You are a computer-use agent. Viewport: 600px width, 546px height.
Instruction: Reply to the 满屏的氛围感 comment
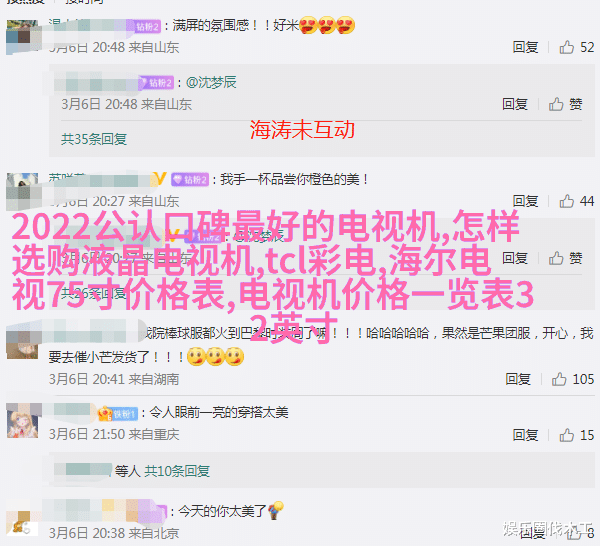[525, 47]
